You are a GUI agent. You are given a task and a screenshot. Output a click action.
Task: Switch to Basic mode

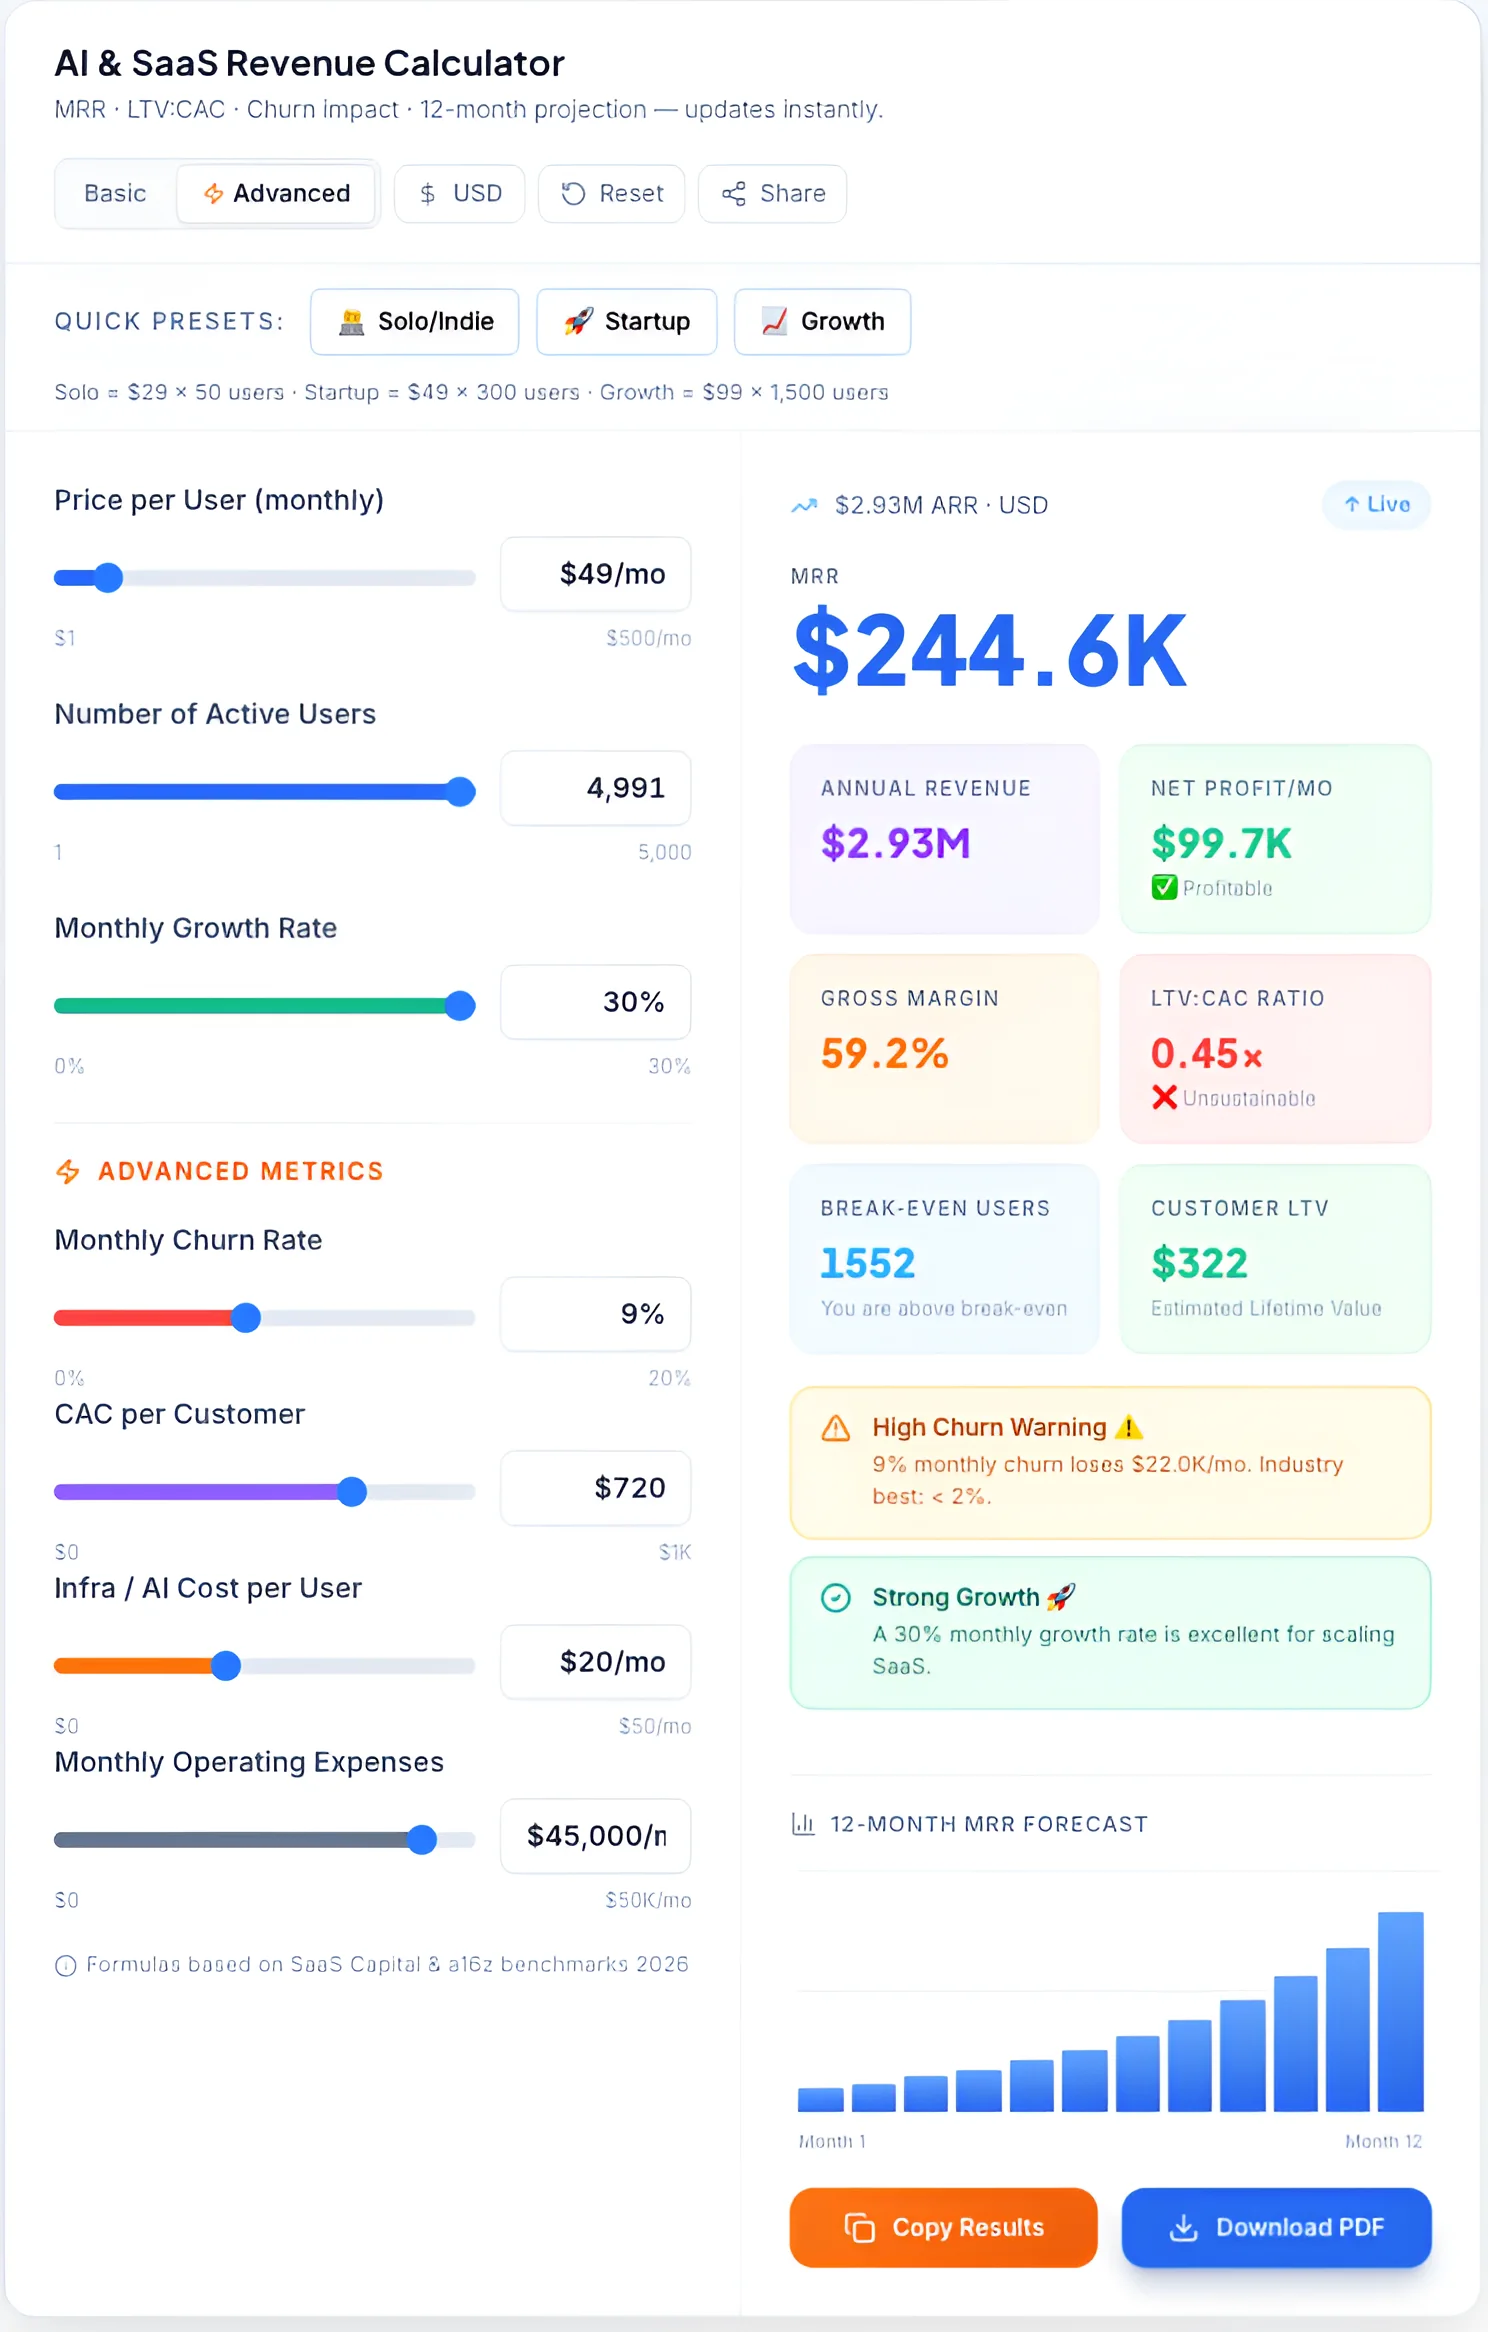click(x=114, y=194)
